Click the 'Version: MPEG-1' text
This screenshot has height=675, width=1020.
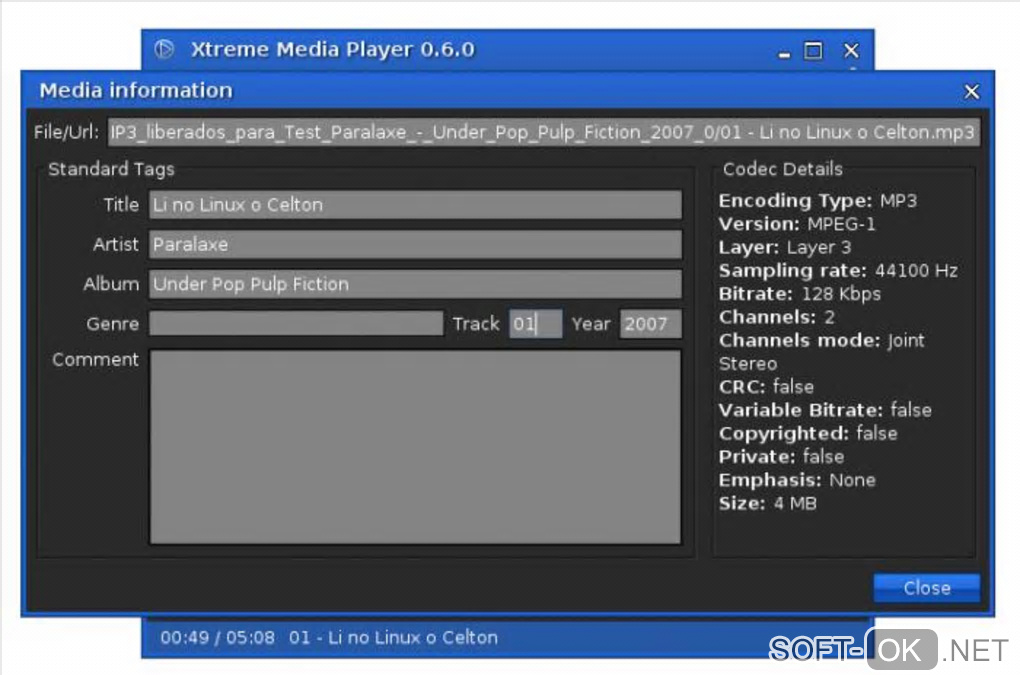coord(797,224)
